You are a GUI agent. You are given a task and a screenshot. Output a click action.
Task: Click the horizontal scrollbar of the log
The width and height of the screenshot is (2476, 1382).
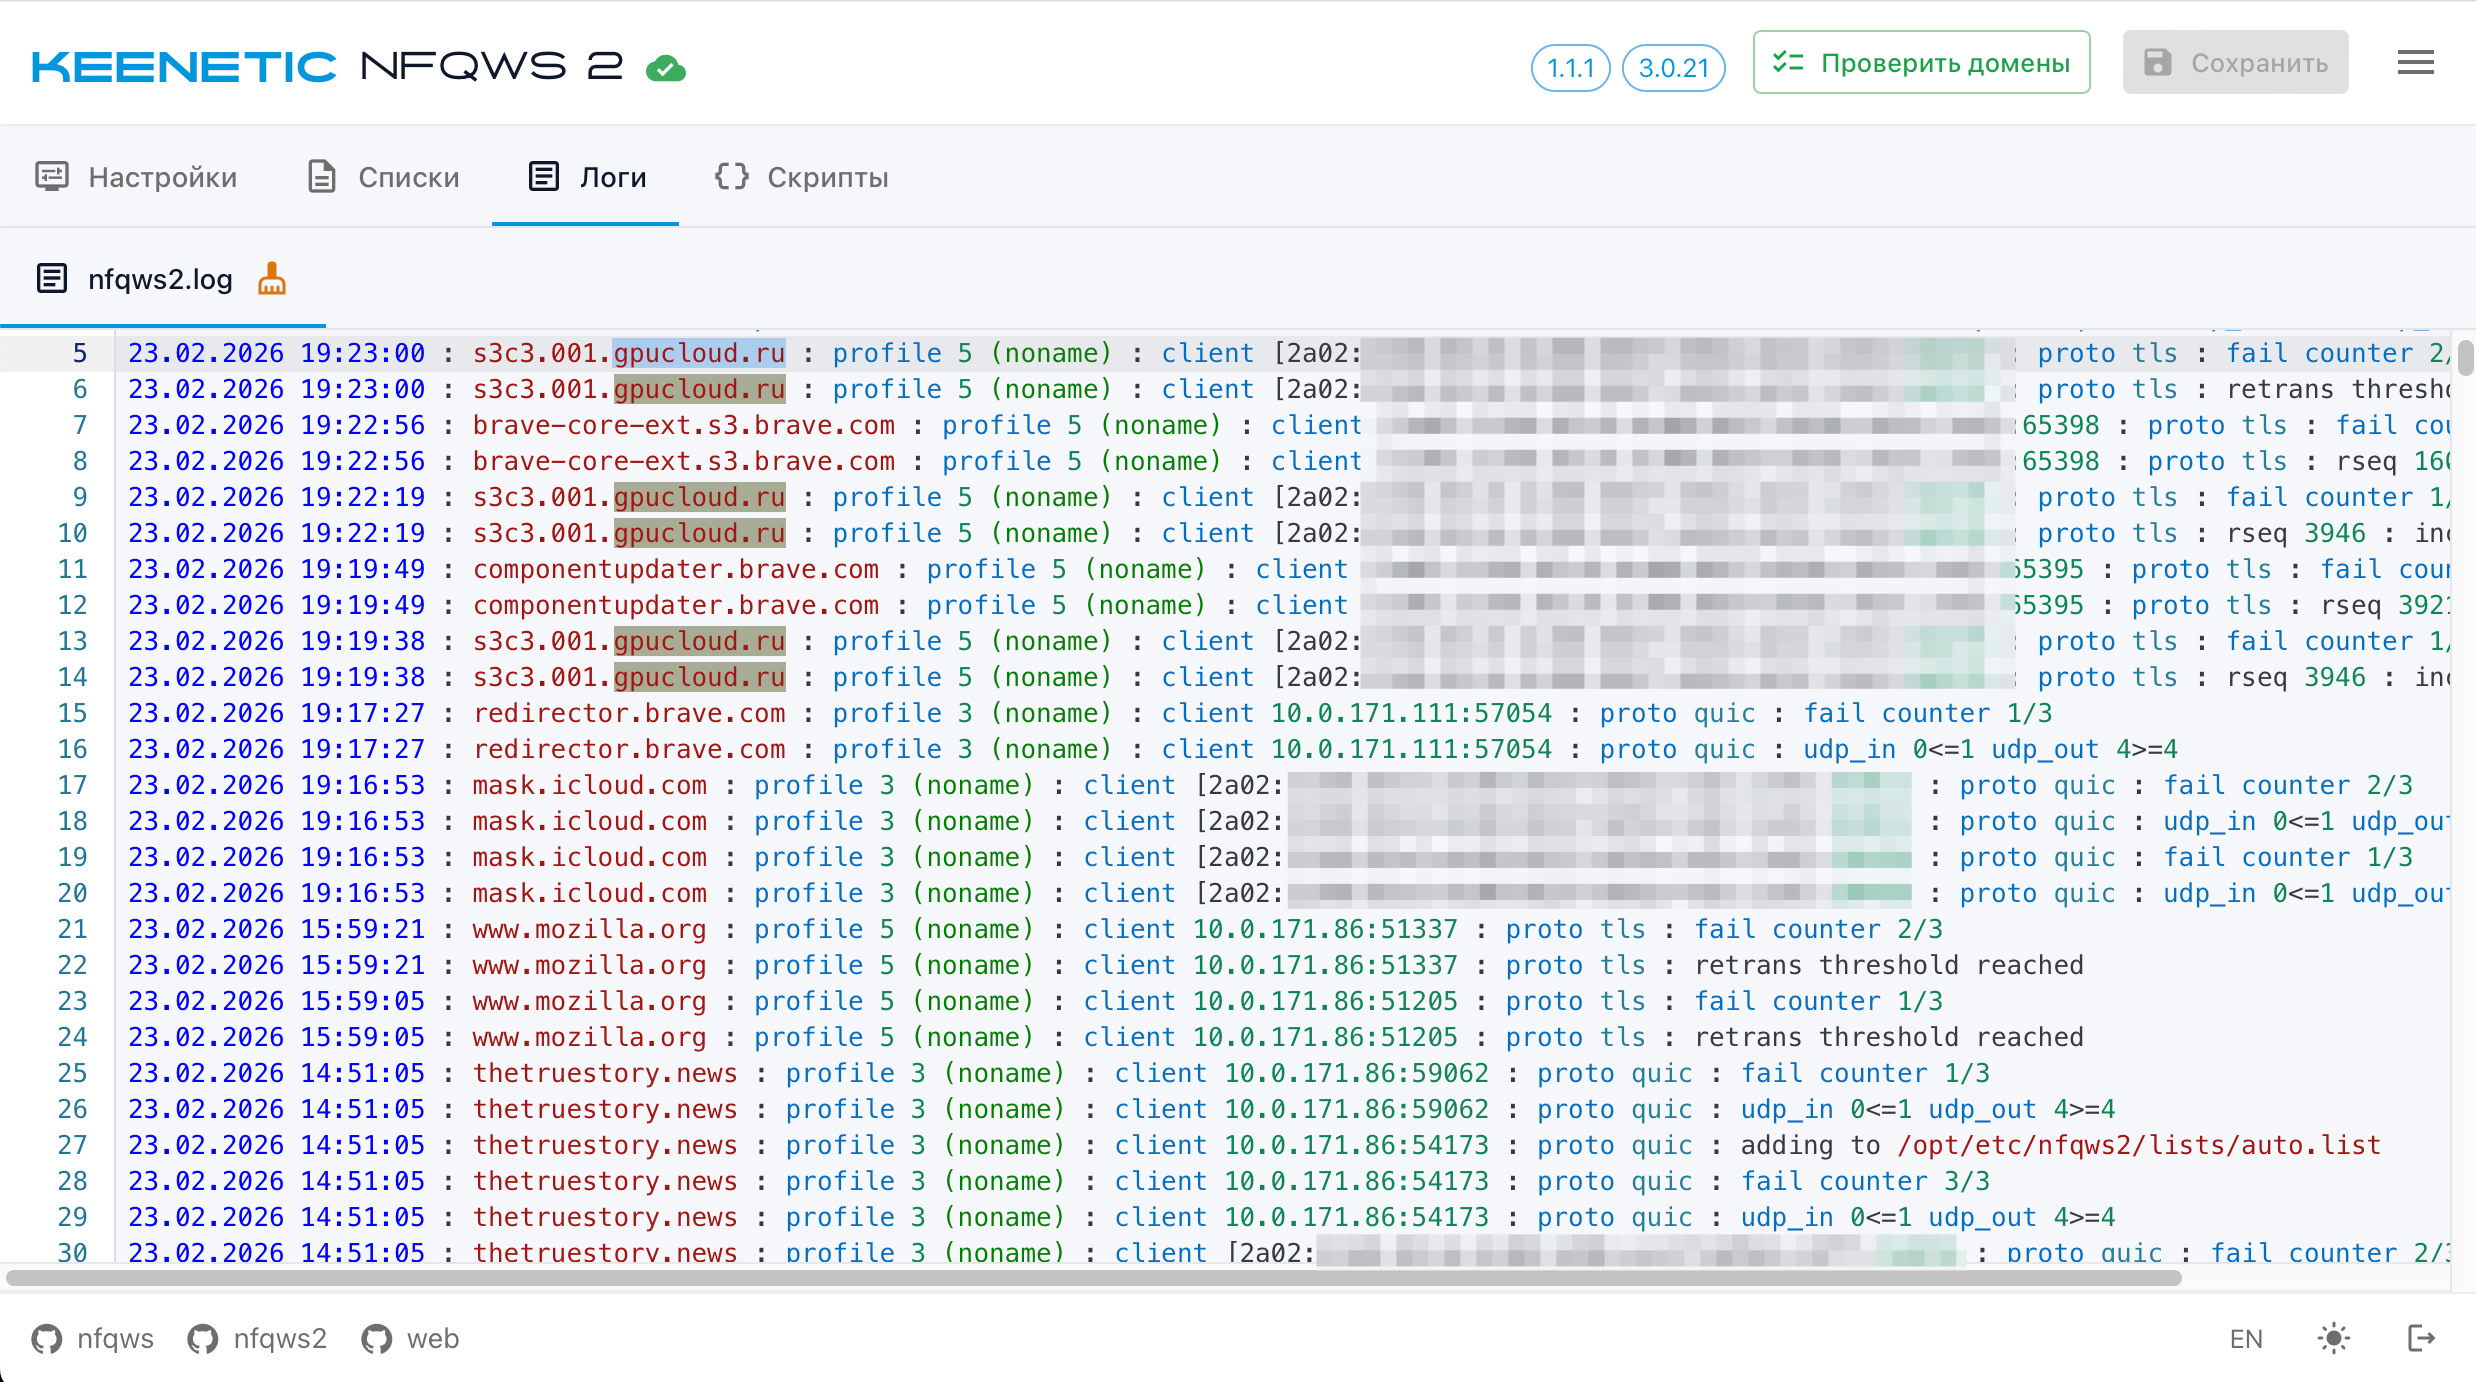[x=1093, y=1277]
